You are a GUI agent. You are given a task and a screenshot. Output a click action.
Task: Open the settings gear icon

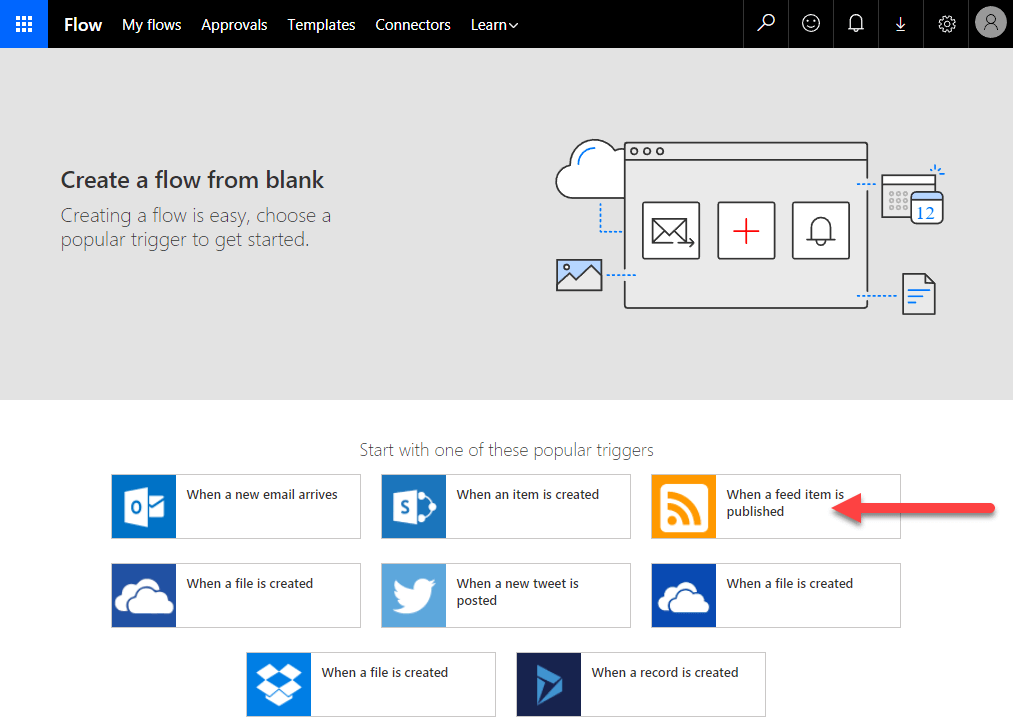tap(946, 24)
